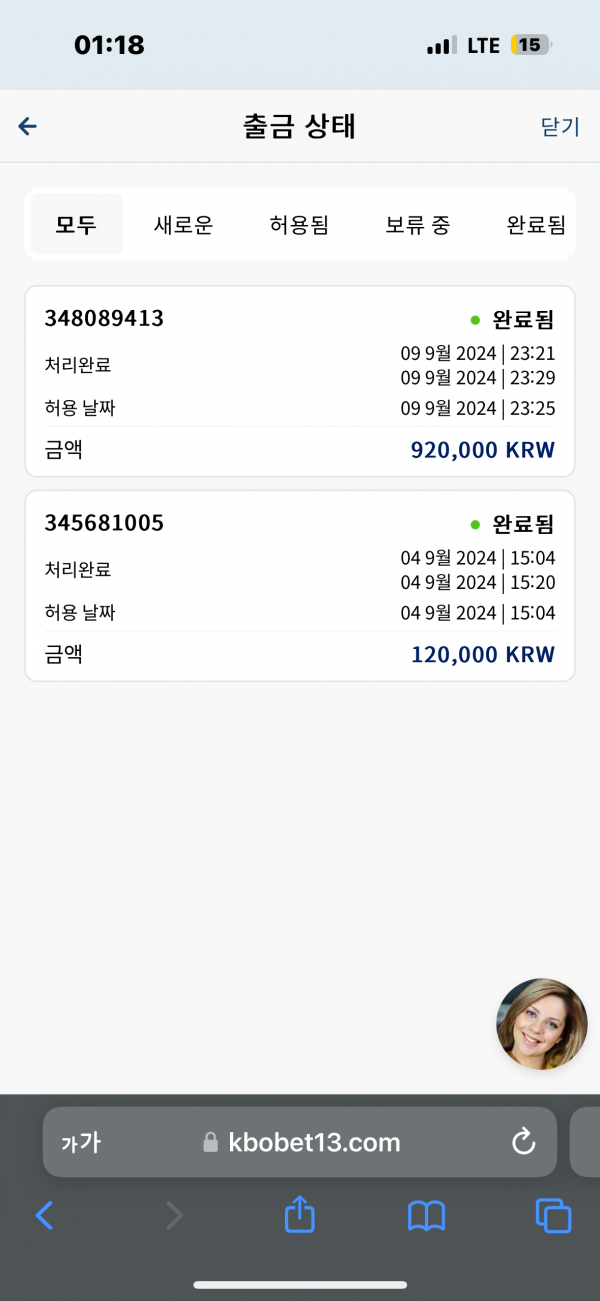
Task: Show the 보류 중 withdrawals tab
Action: coord(418,224)
